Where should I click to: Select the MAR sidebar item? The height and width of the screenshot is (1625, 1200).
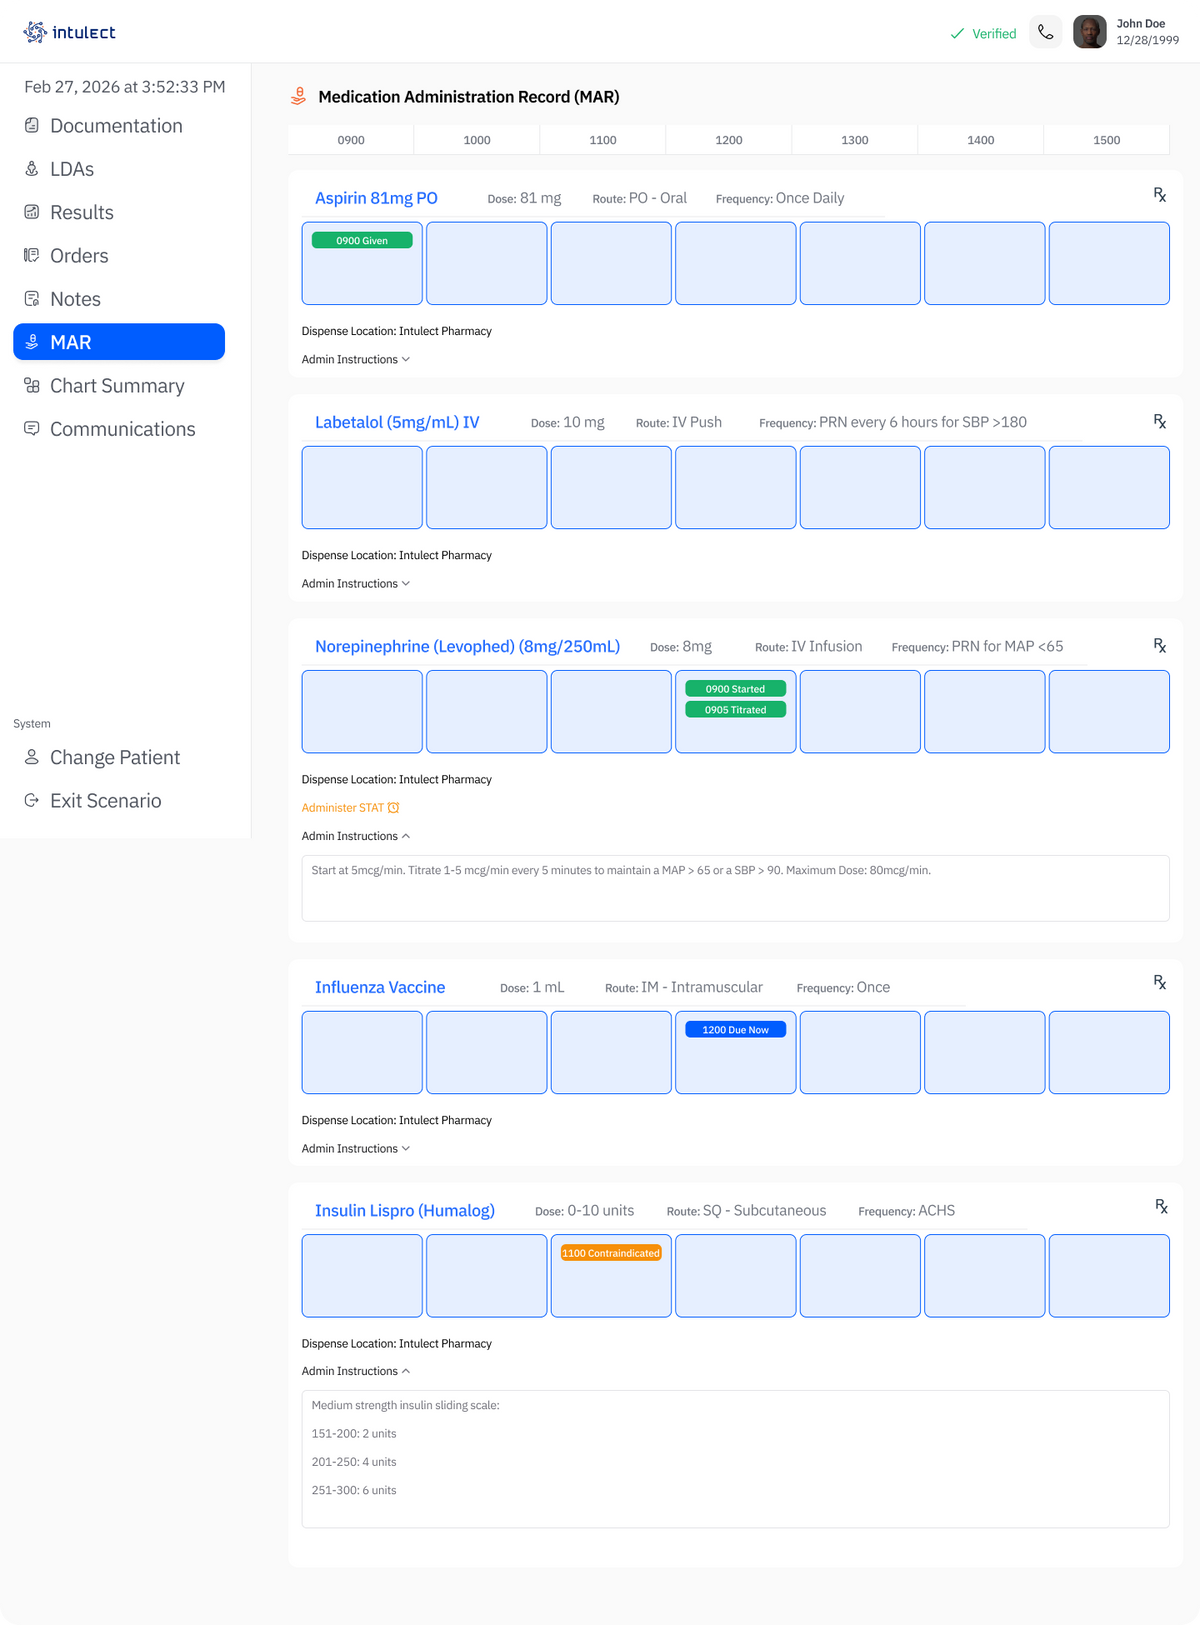[x=119, y=342]
